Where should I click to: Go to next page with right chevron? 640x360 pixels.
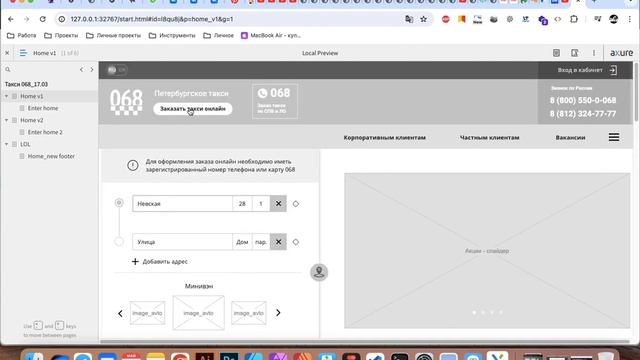(92, 69)
